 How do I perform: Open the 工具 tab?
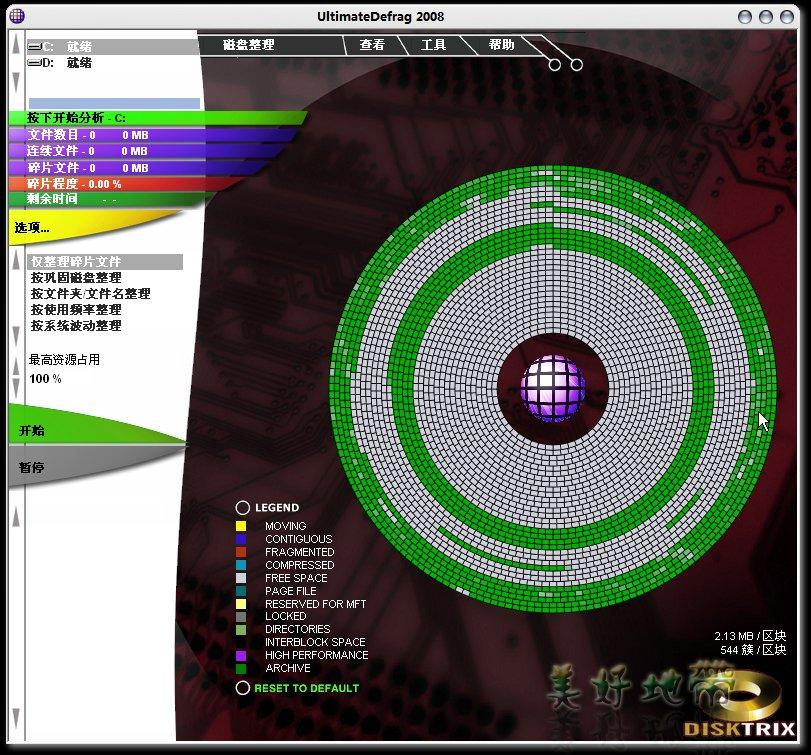tap(433, 45)
